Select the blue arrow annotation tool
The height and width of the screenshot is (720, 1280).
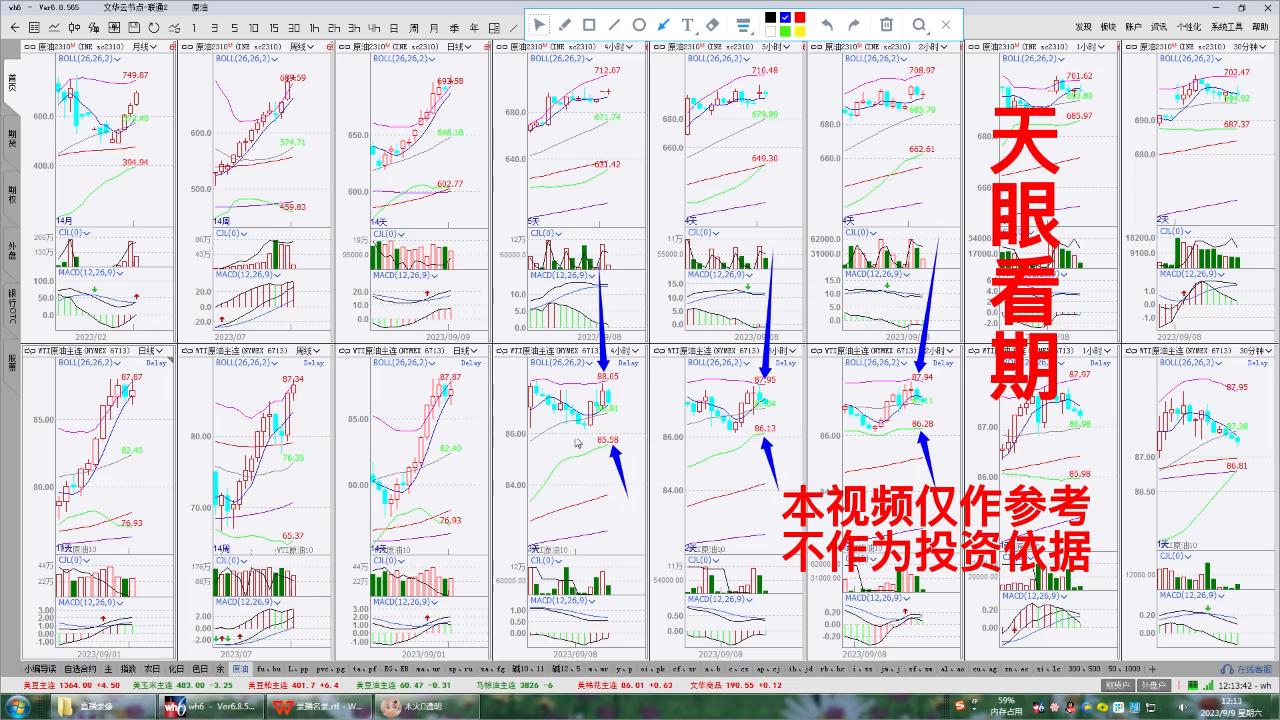662,25
